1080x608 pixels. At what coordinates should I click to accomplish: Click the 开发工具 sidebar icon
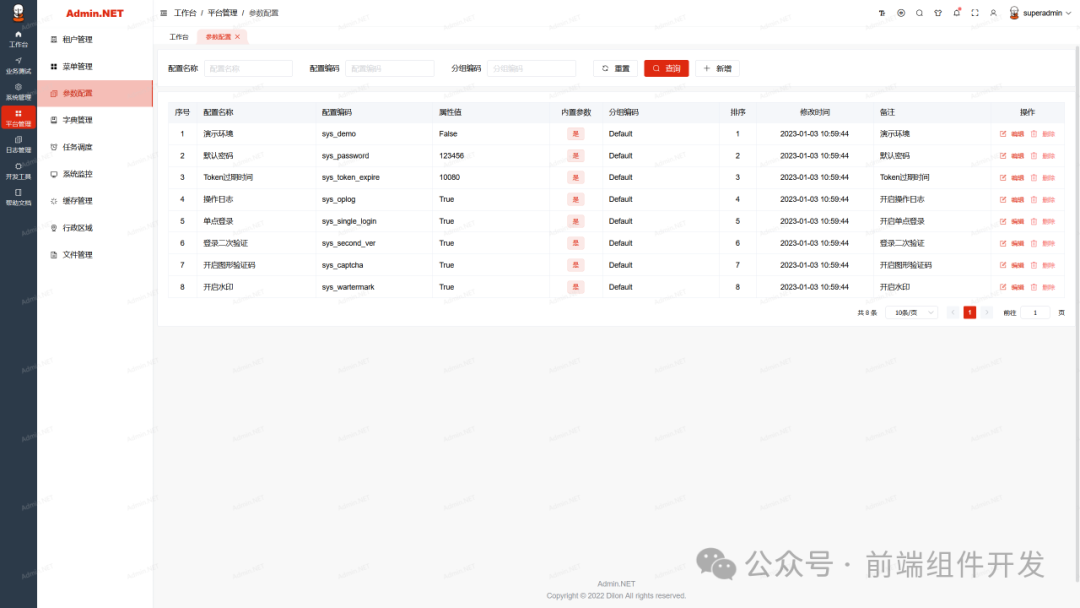[x=17, y=162]
